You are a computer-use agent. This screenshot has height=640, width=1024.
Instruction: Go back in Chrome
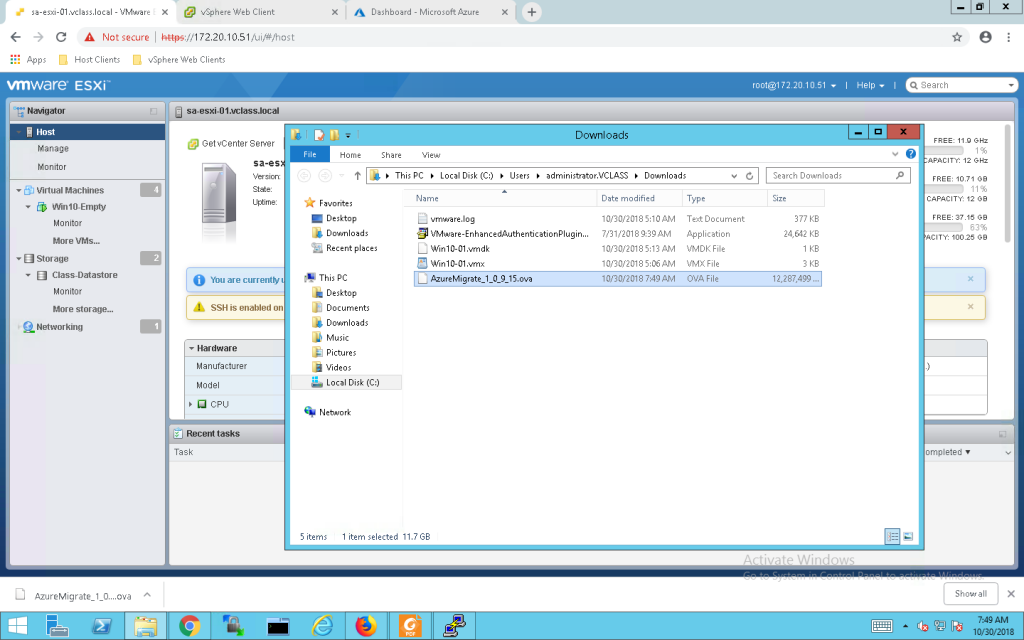(16, 37)
